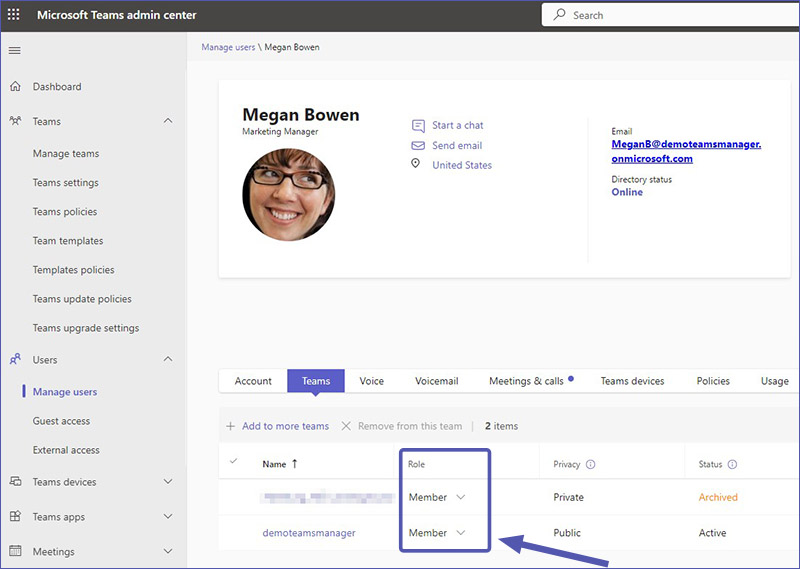This screenshot has width=800, height=569.
Task: Click the search magnifier icon
Action: click(559, 14)
